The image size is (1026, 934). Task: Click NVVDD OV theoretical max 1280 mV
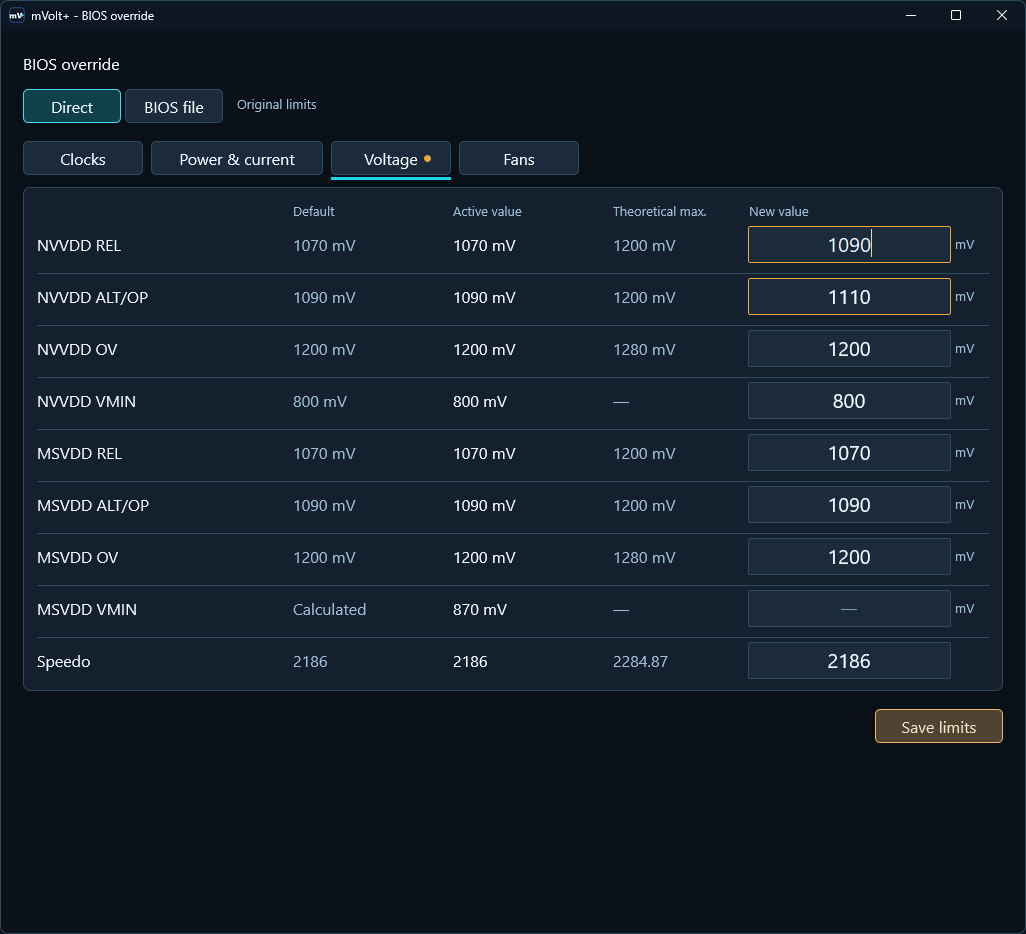644,350
